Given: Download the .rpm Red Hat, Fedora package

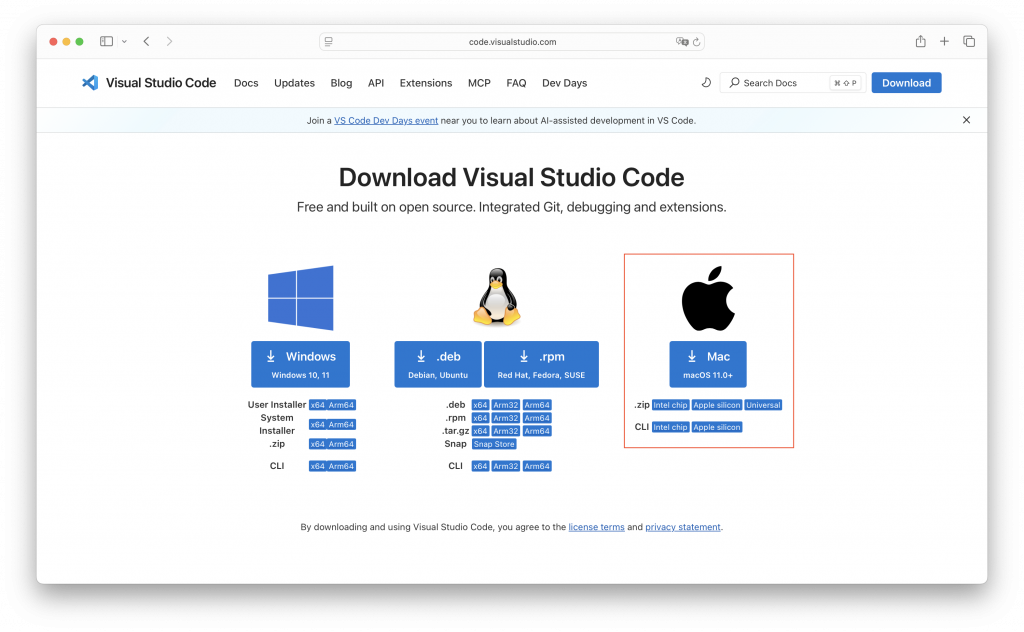Looking at the screenshot, I should 541,364.
